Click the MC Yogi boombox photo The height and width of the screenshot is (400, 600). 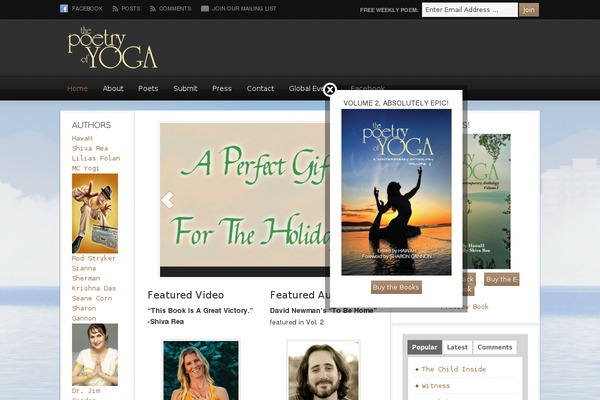(95, 213)
